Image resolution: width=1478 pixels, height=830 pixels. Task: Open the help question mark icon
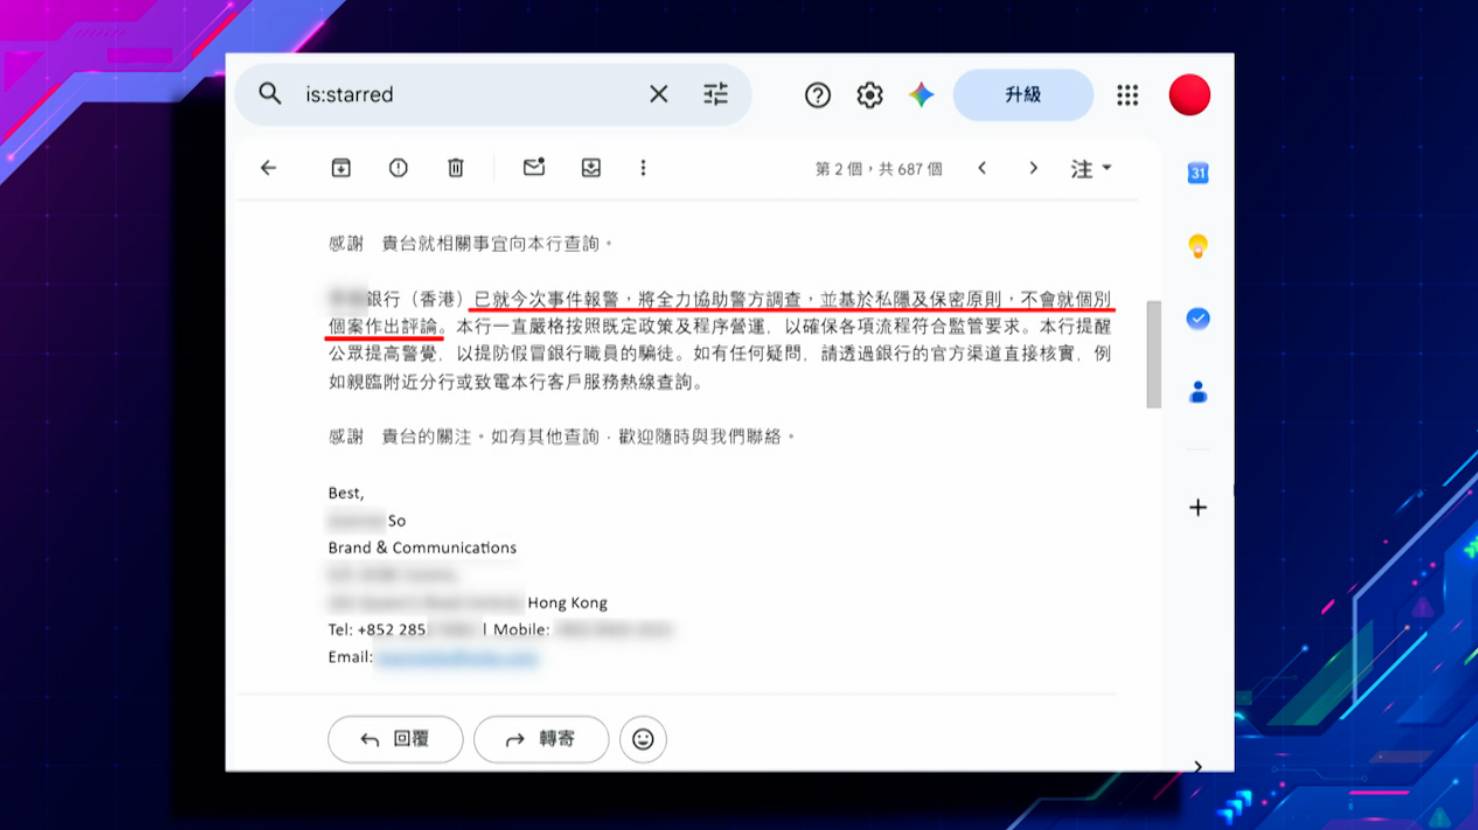coord(818,95)
